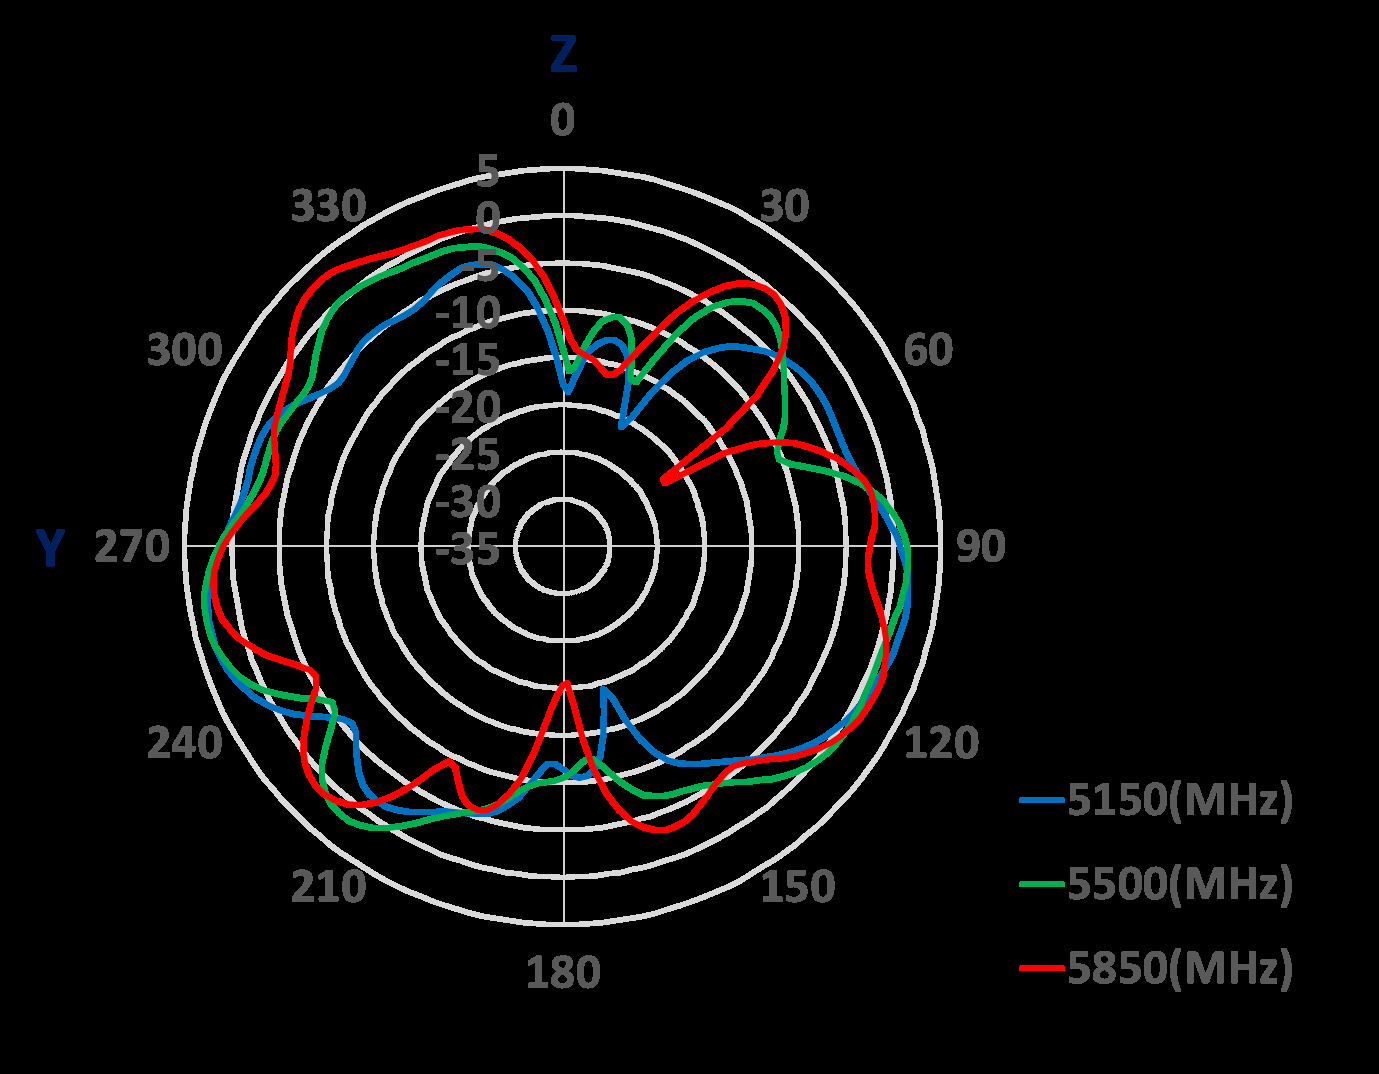
Task: Click the 180 degree angle label
Action: point(563,973)
